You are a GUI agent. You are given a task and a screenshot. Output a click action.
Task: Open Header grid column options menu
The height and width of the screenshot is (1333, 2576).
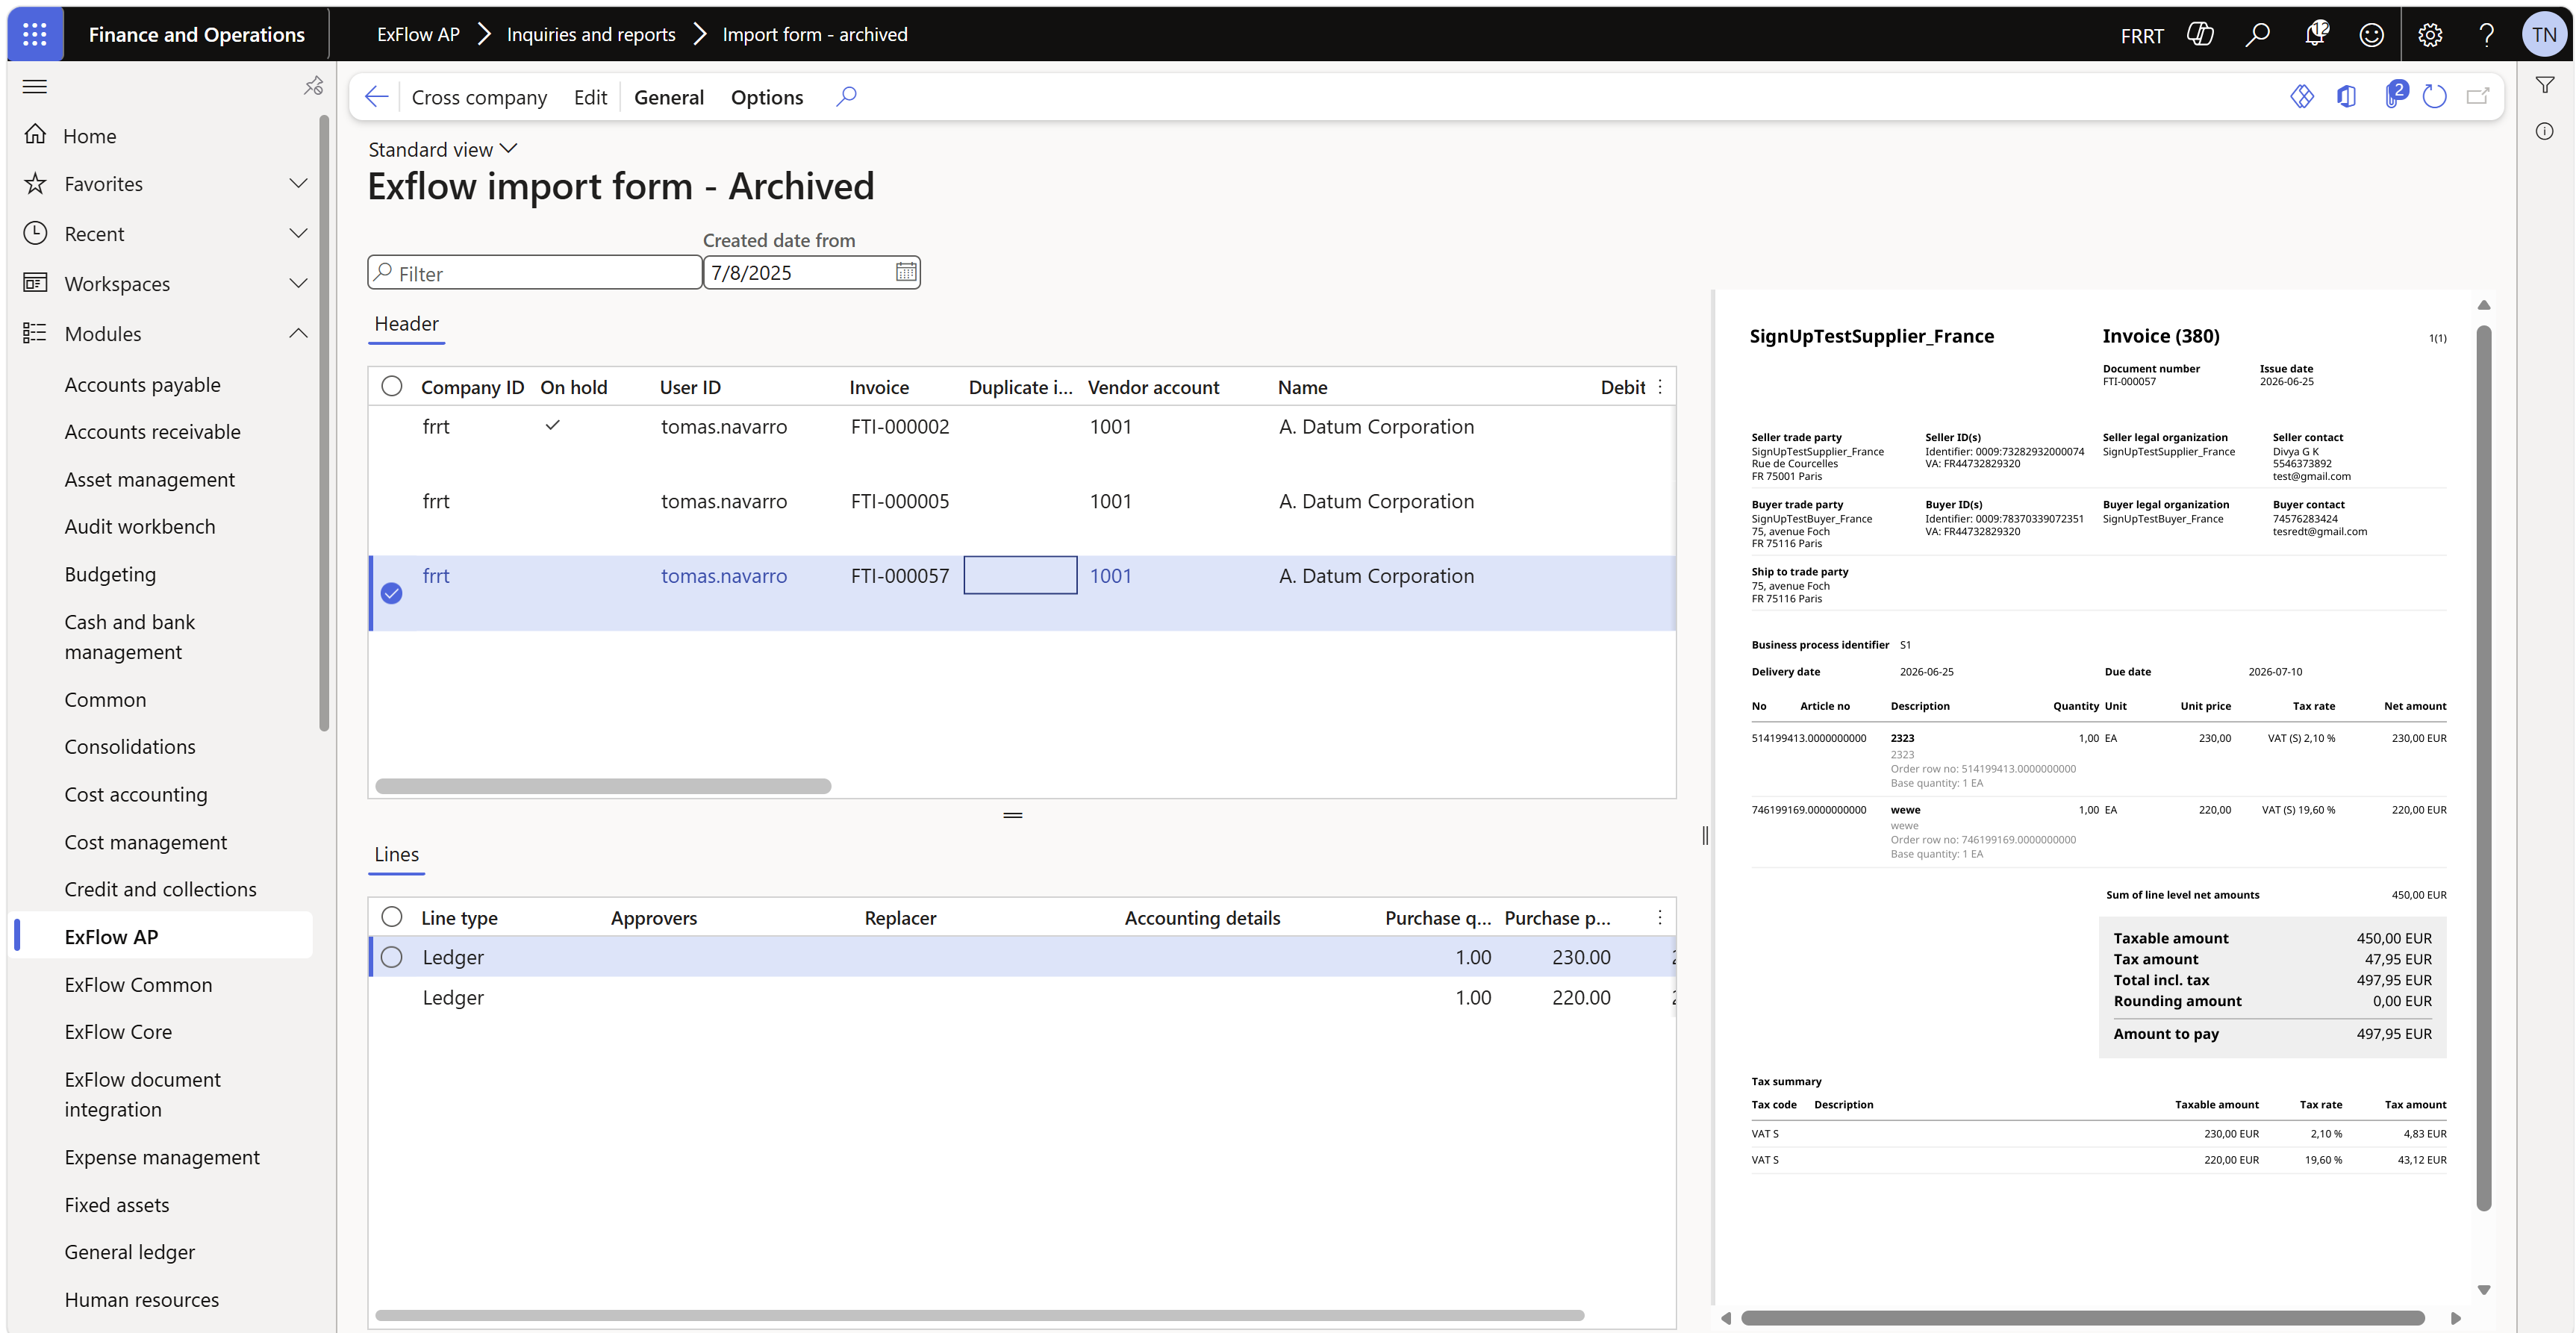(1660, 387)
